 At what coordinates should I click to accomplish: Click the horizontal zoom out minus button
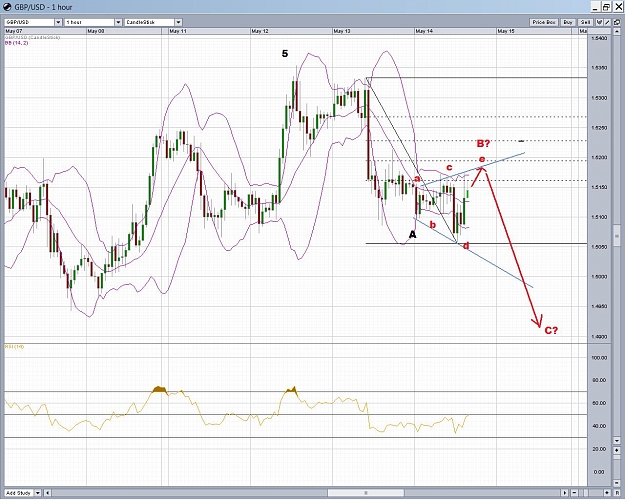(x=574, y=493)
